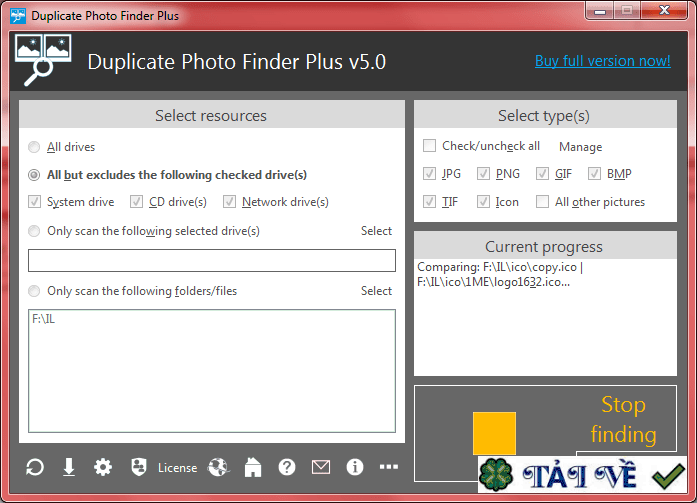Click Manage next to Check/uncheck all
Screen dimensions: 697x503
click(x=581, y=147)
